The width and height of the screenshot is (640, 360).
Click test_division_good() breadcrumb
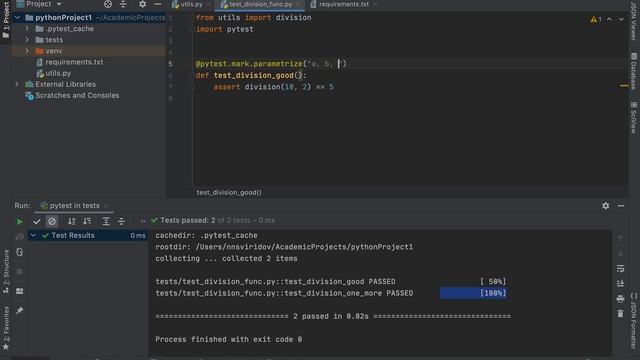pos(229,192)
